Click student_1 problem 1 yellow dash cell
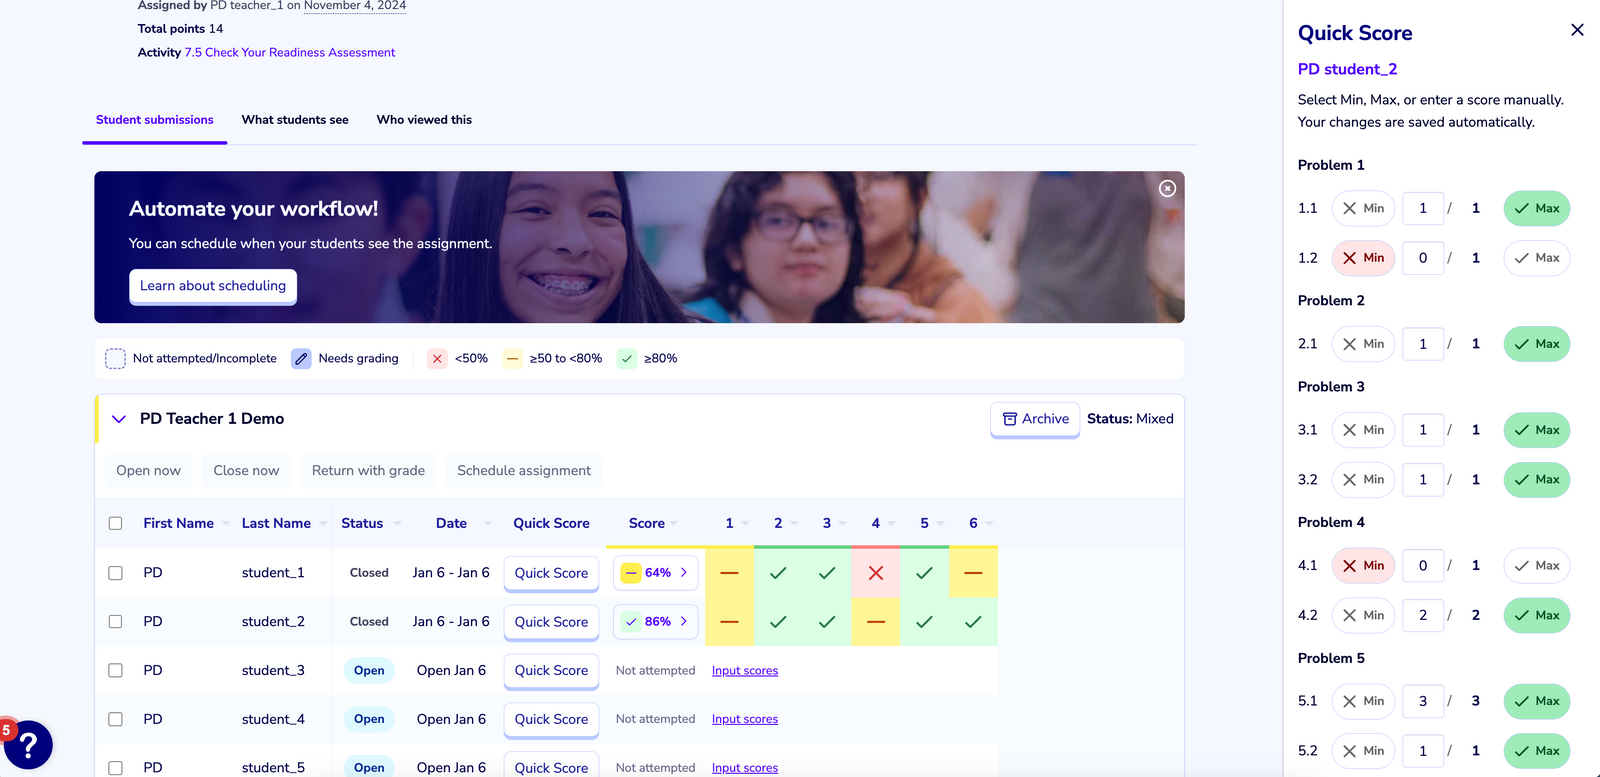Image resolution: width=1600 pixels, height=777 pixels. [729, 573]
